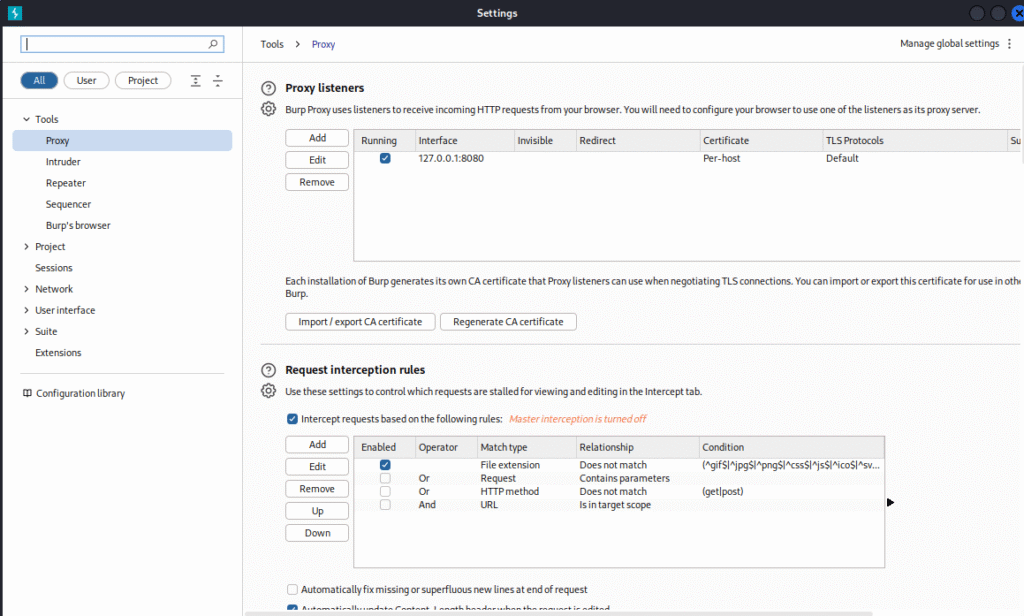Select the User filter pill
The height and width of the screenshot is (616, 1024).
click(x=86, y=80)
